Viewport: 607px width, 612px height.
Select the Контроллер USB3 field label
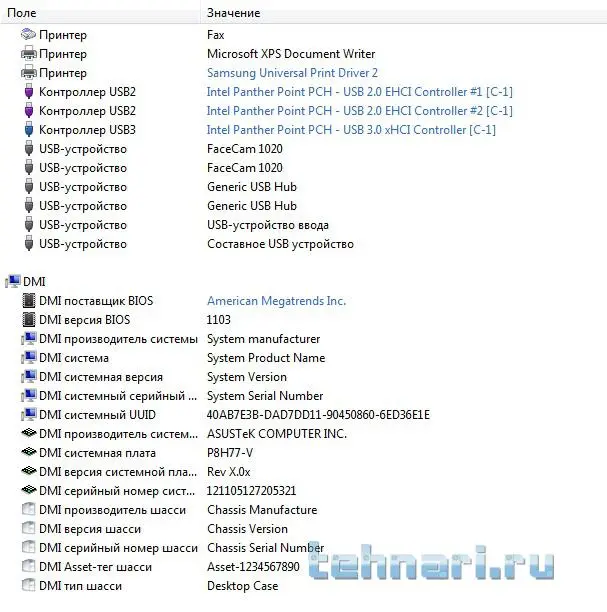click(x=87, y=130)
